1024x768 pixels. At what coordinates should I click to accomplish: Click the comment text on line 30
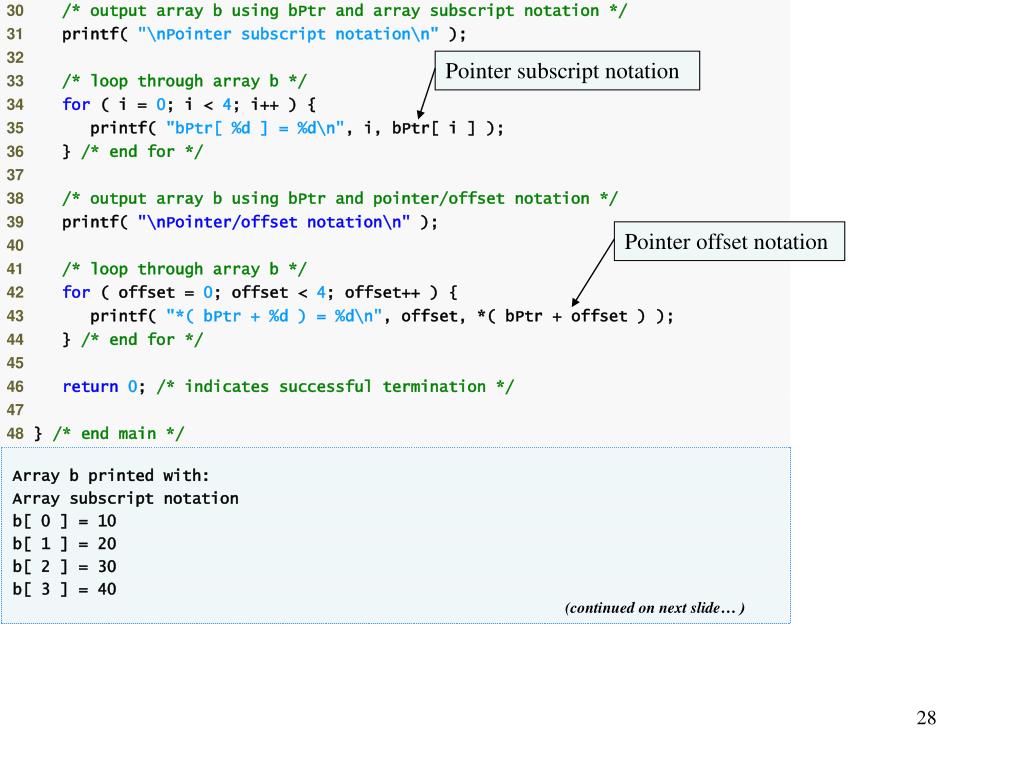coord(344,11)
